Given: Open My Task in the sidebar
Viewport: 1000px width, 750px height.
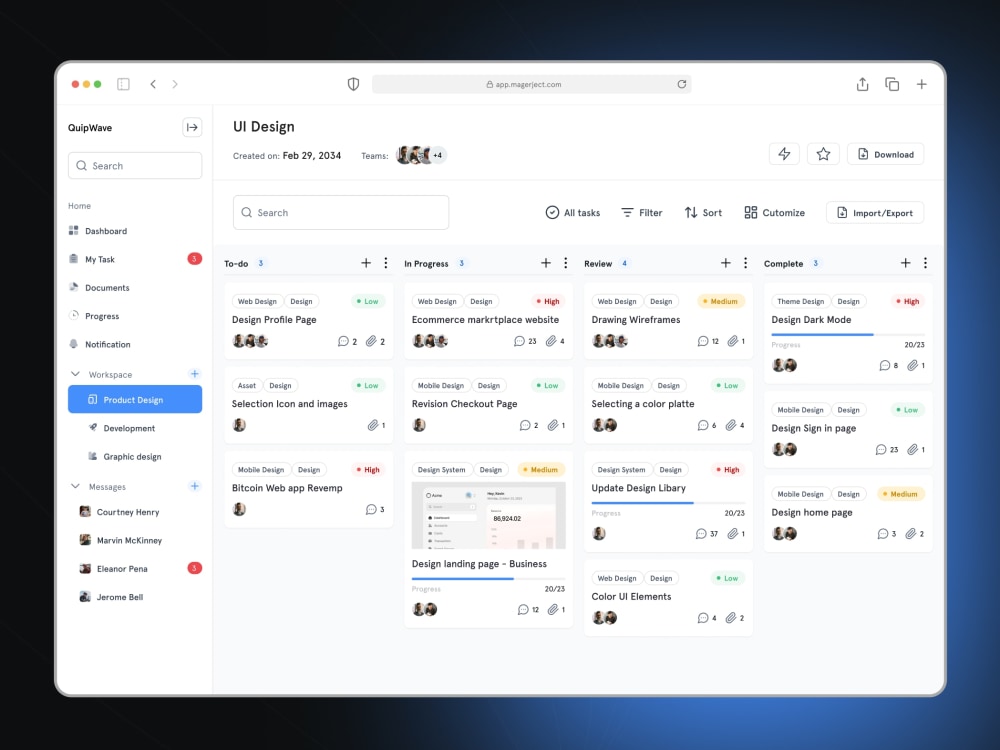Looking at the screenshot, I should click(135, 259).
